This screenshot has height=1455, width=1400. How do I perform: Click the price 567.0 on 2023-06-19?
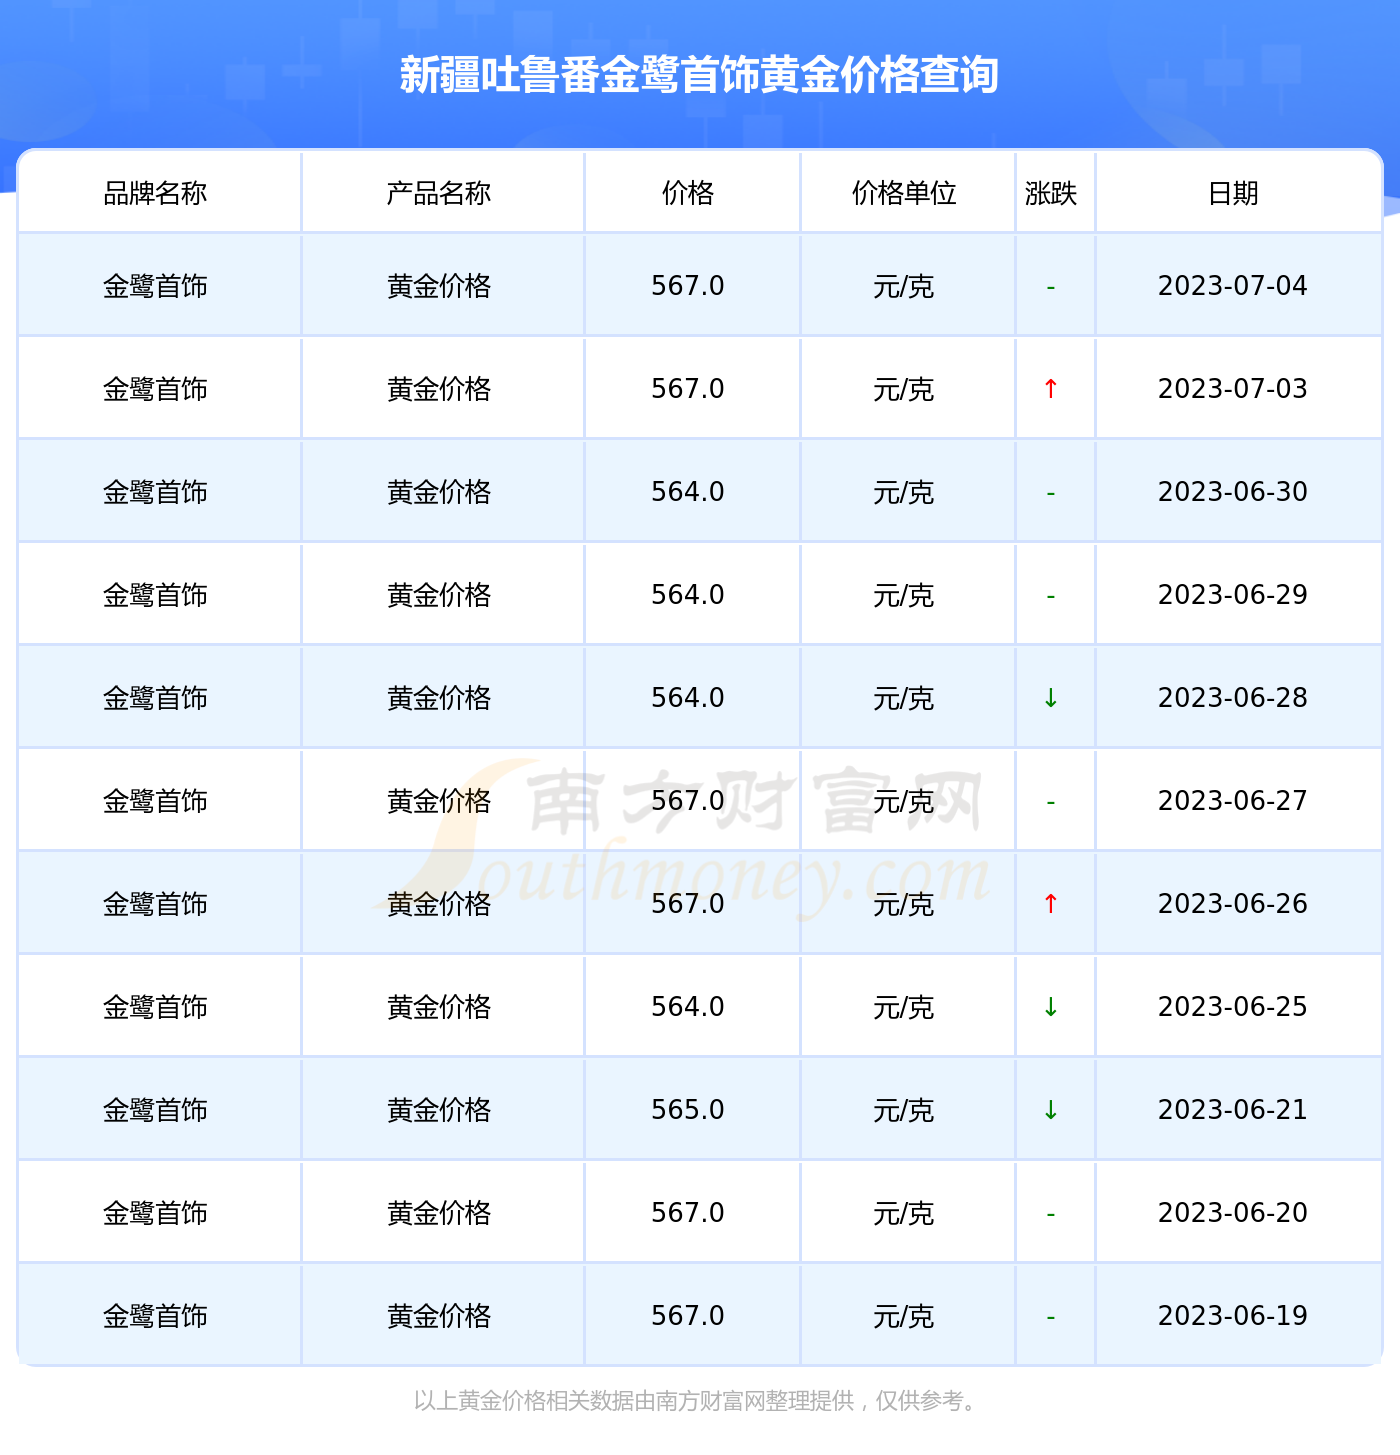(x=688, y=1316)
